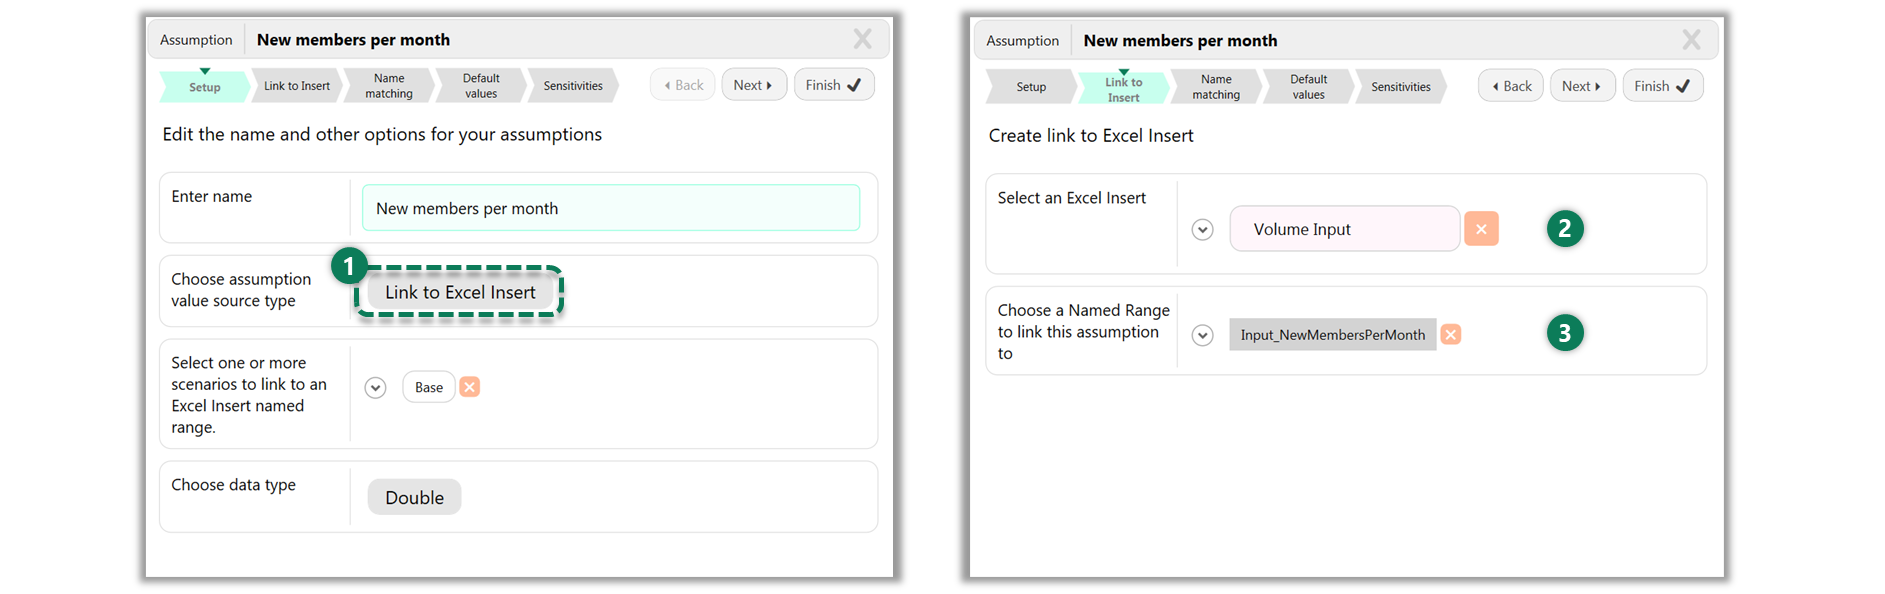The image size is (1885, 594).
Task: Click Finish in the Edit name dialog
Action: coord(834,85)
